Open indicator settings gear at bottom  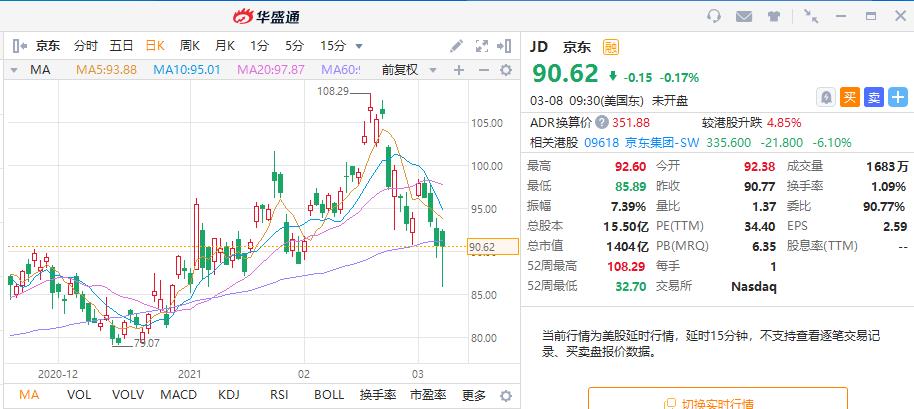(506, 395)
